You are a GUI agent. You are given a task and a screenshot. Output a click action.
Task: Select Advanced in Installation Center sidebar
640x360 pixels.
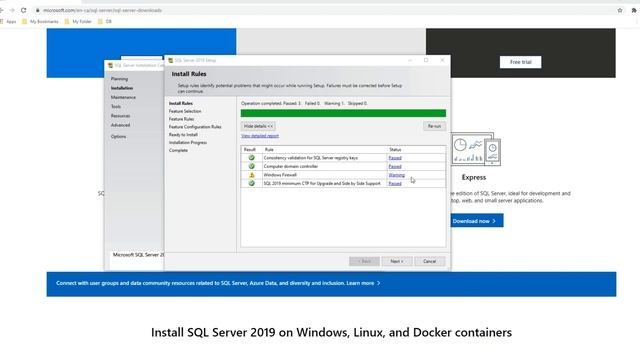click(x=120, y=125)
